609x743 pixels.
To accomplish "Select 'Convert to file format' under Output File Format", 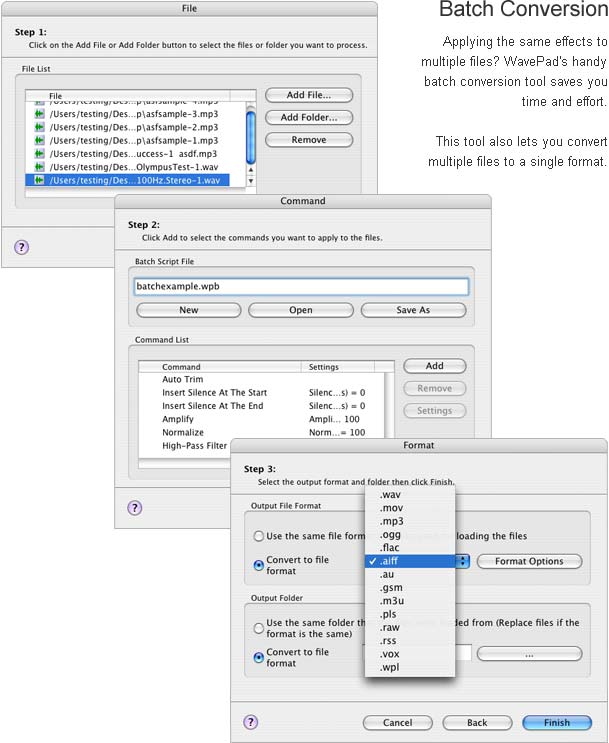I will [x=259, y=565].
